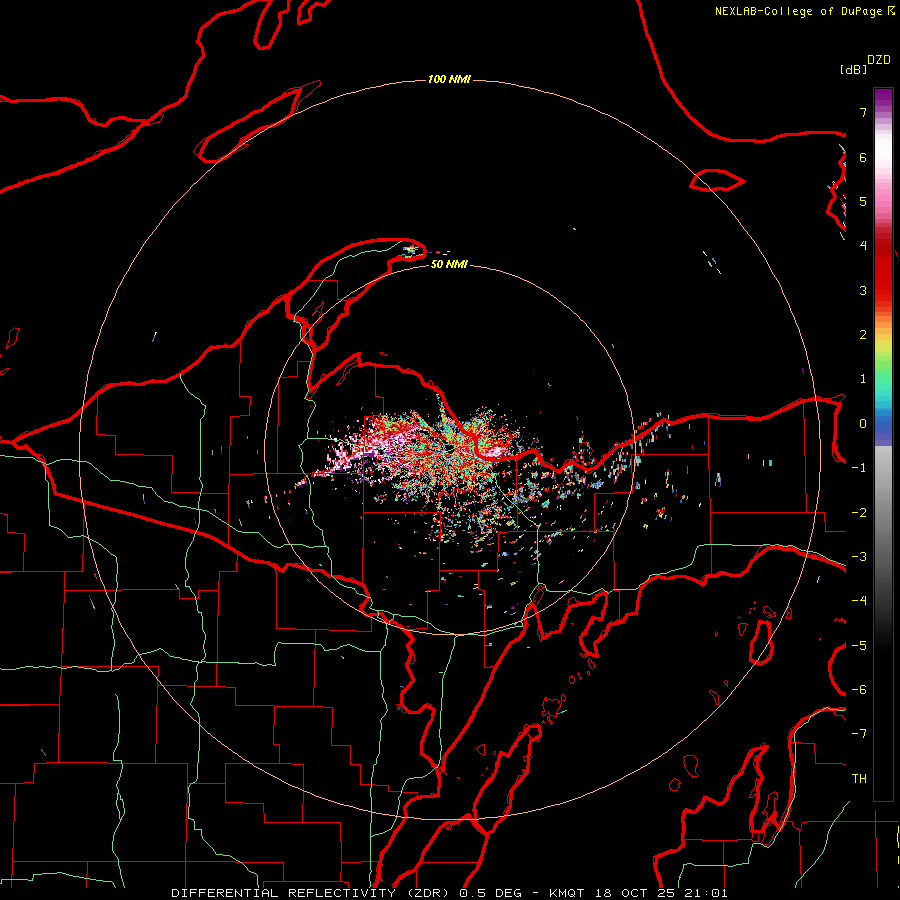
Task: Click the Differential Reflectivity caption text
Action: 449,893
